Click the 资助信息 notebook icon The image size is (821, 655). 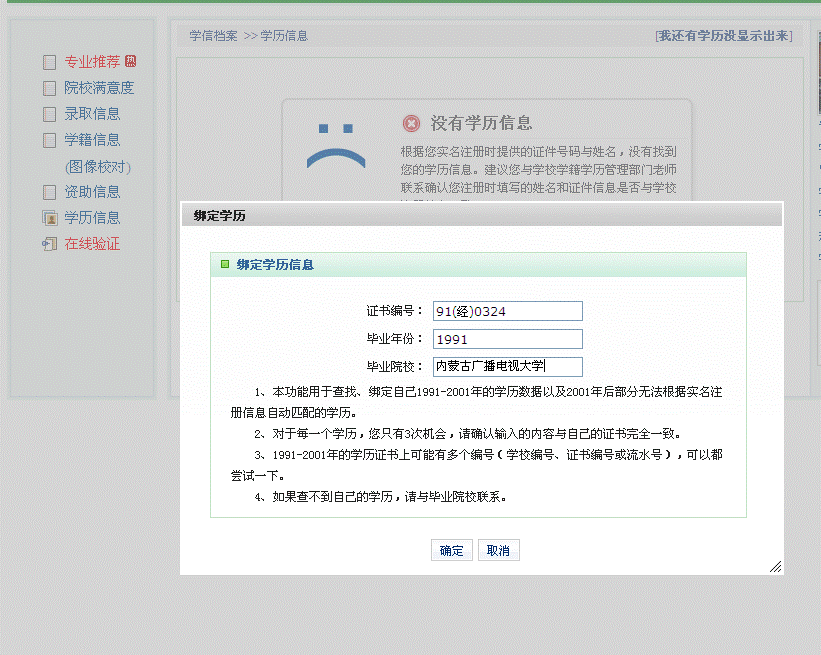click(47, 191)
